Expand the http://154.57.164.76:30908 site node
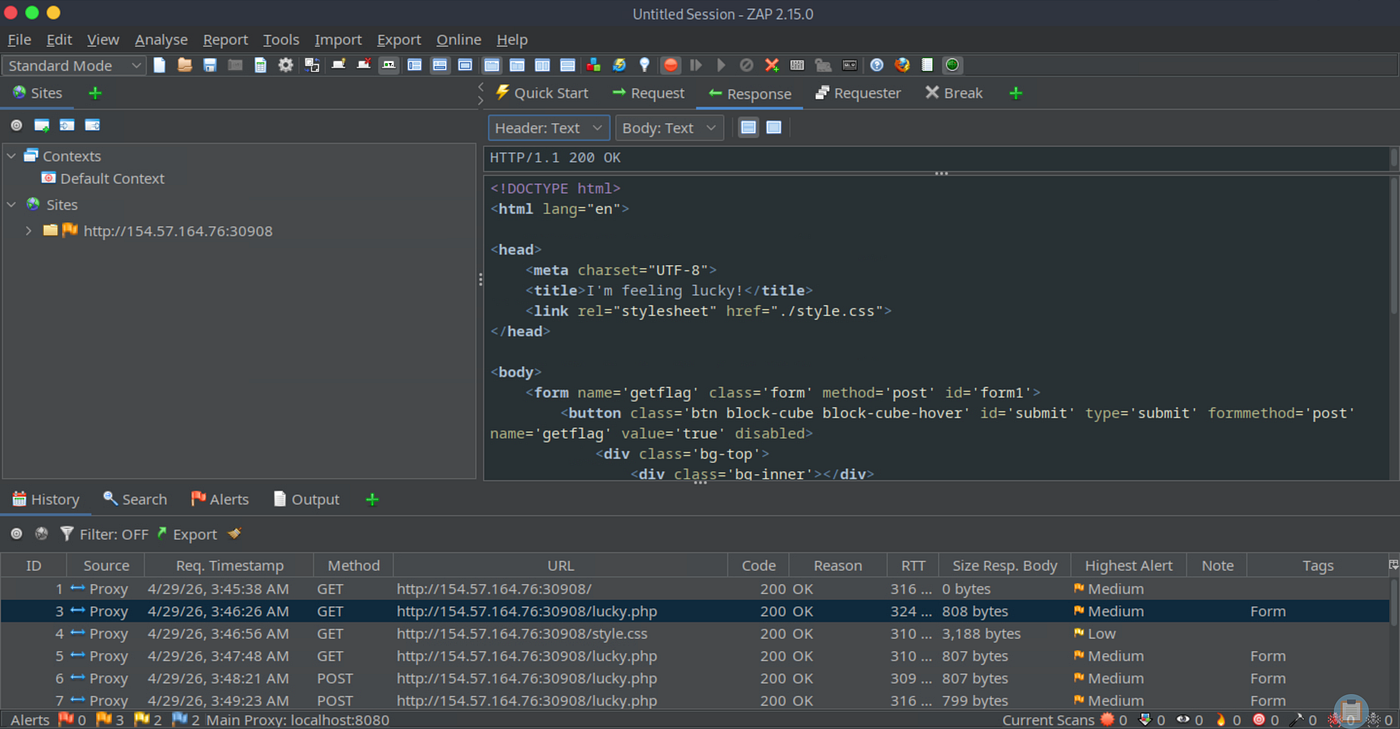 29,231
